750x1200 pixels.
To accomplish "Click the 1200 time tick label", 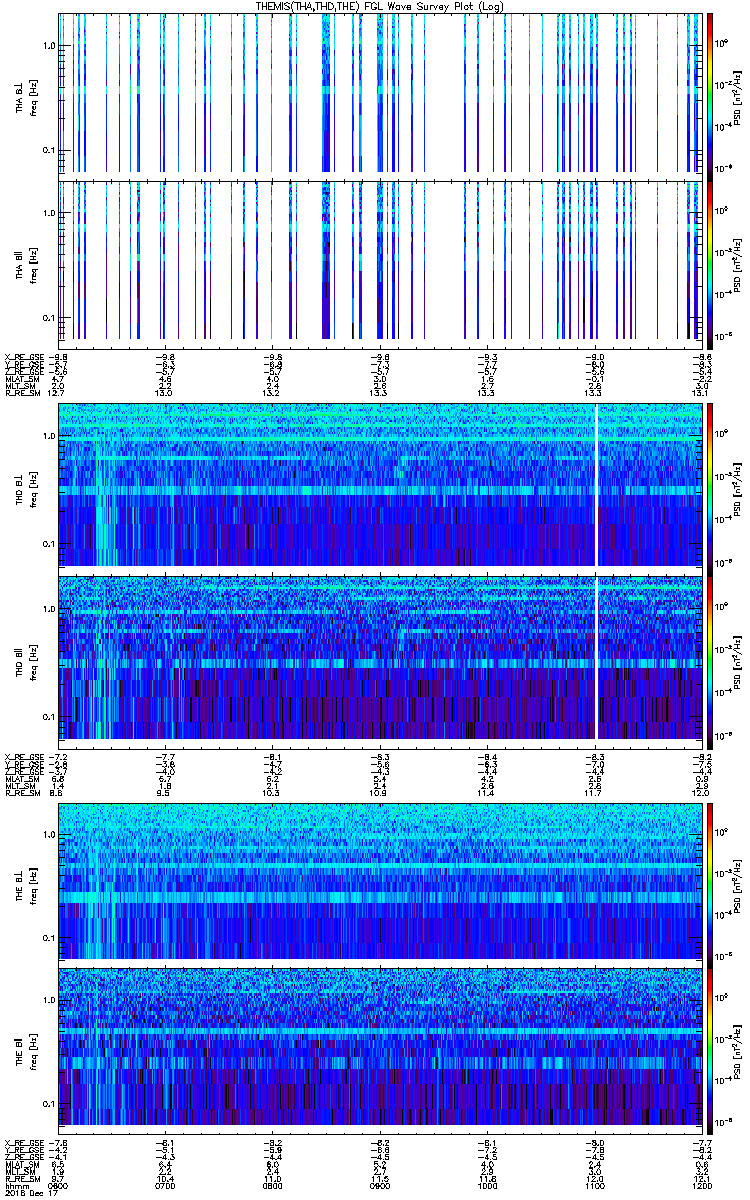I will [x=703, y=1185].
